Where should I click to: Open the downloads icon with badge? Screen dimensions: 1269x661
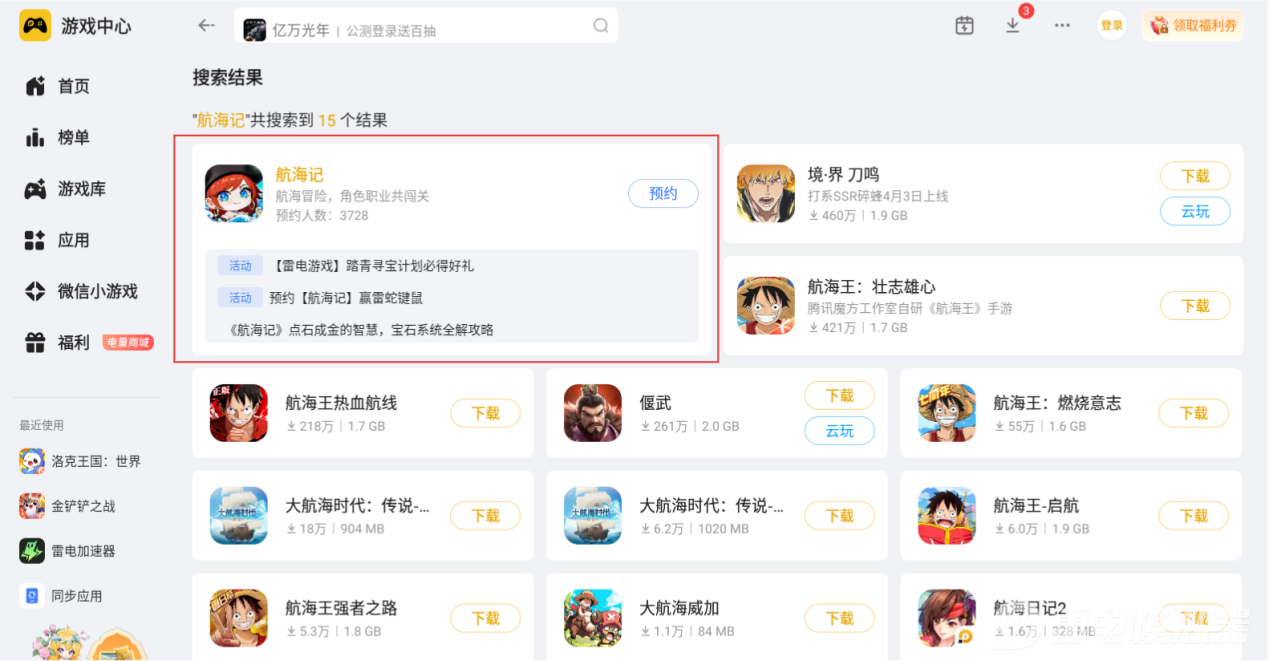[x=1013, y=25]
